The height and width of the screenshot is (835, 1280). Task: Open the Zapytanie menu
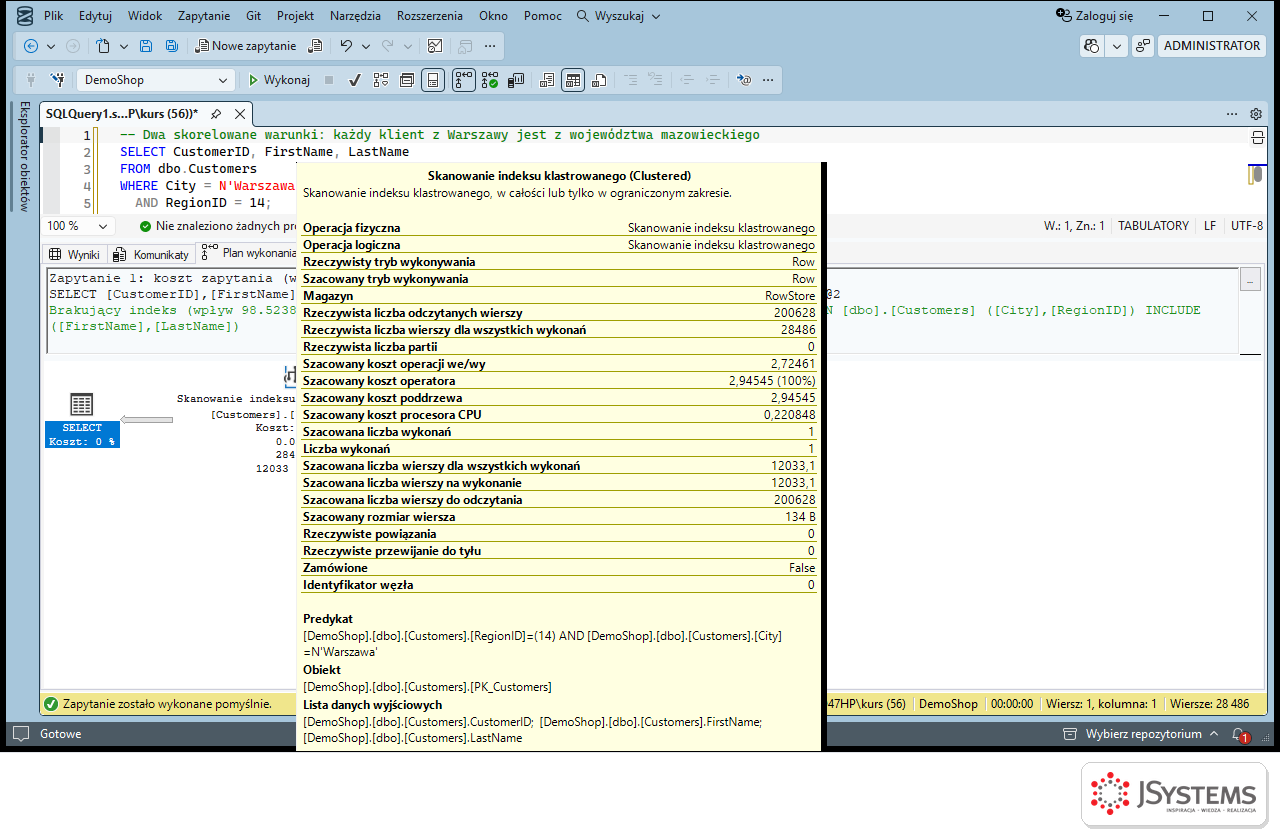204,16
